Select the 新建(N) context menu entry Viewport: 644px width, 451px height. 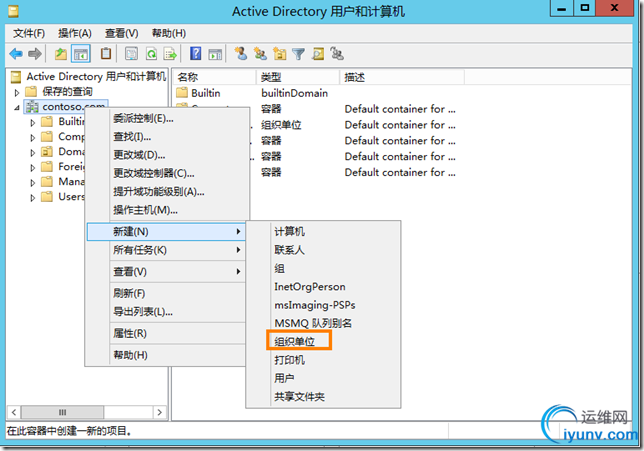(166, 232)
